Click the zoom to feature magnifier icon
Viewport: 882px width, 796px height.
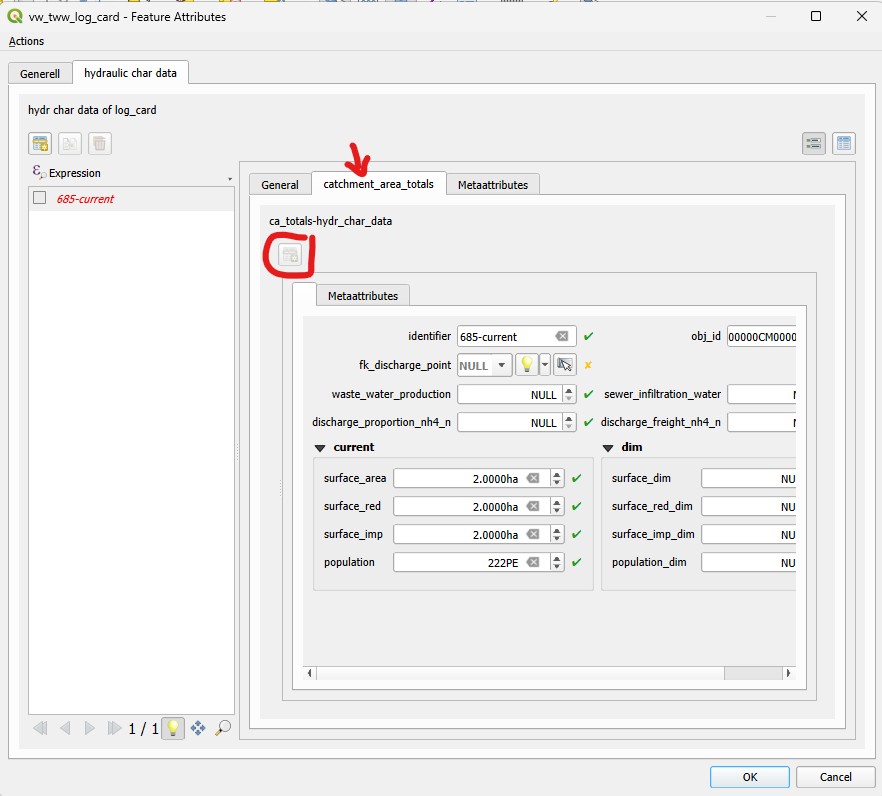tap(223, 729)
